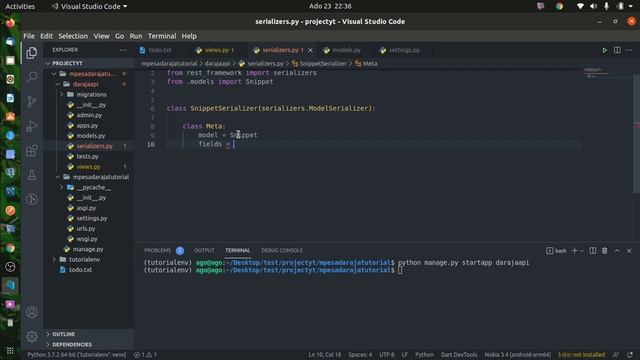Open the Run and Debug view
The width and height of the screenshot is (640, 360).
point(31,126)
